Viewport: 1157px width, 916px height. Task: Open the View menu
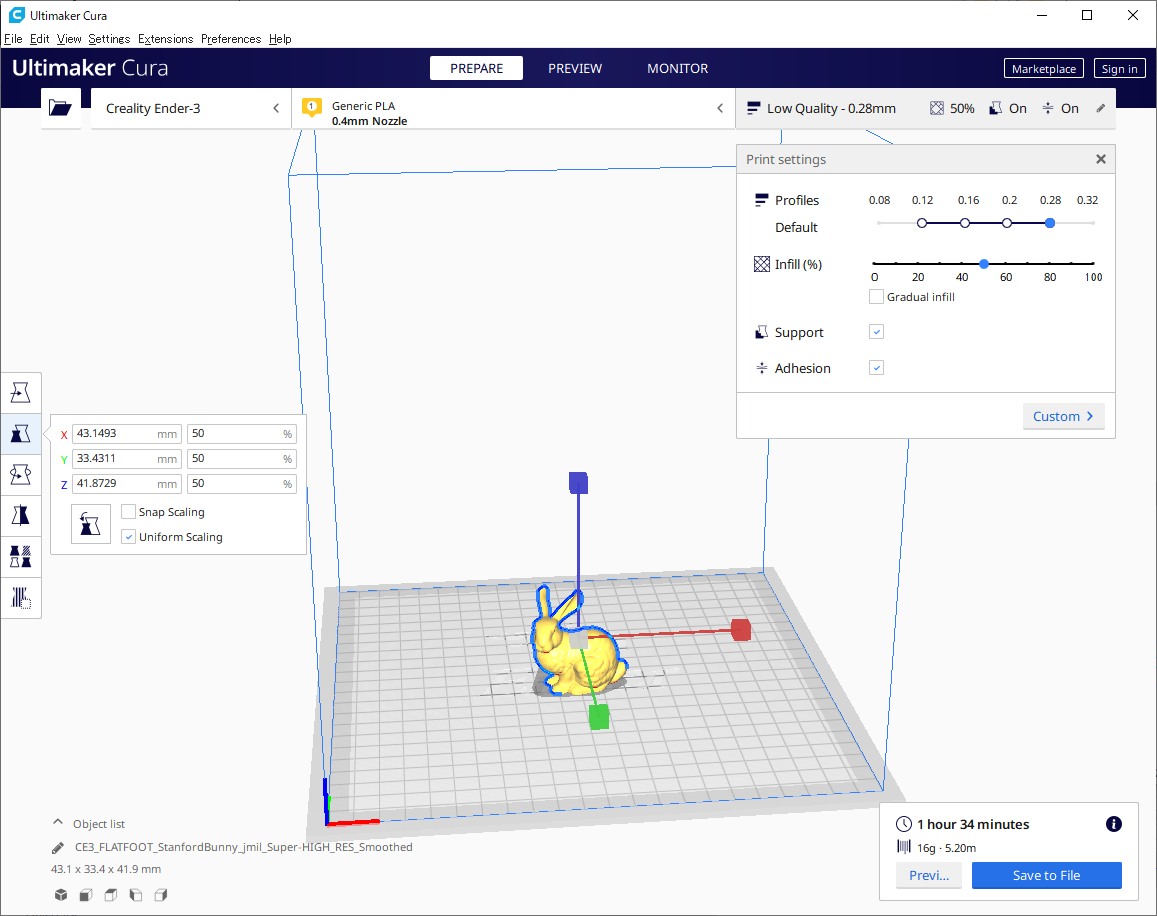69,39
